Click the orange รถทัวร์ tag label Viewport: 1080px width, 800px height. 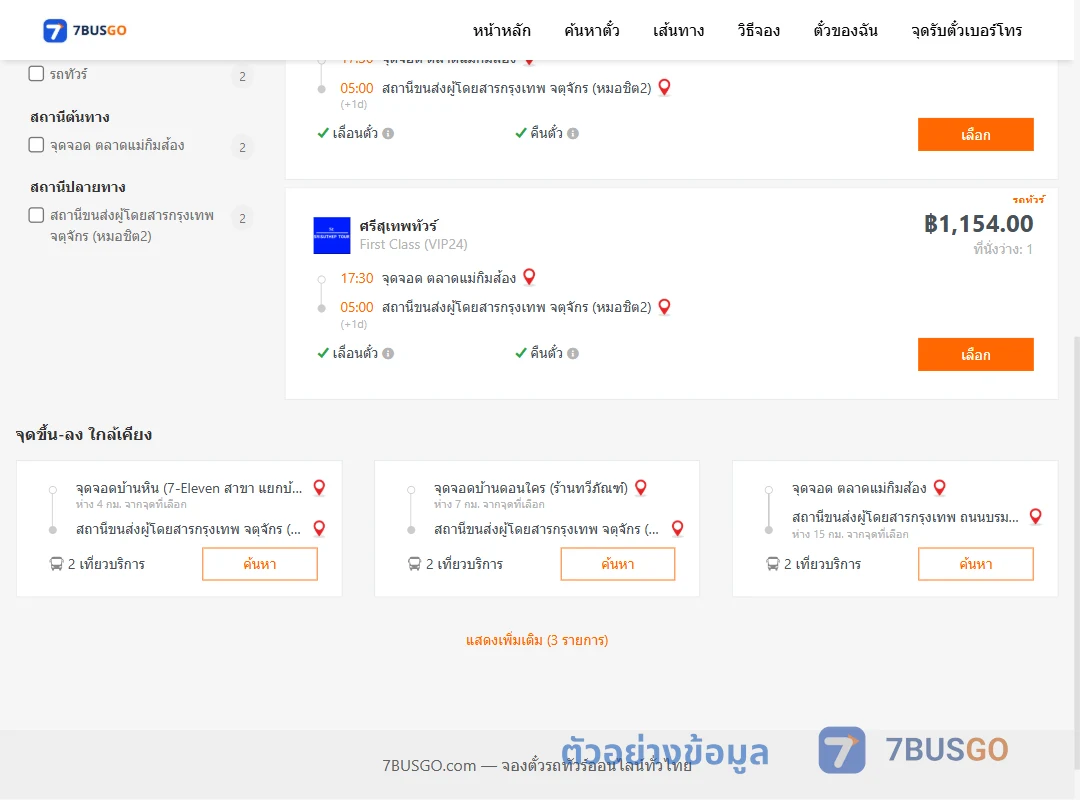[1029, 200]
